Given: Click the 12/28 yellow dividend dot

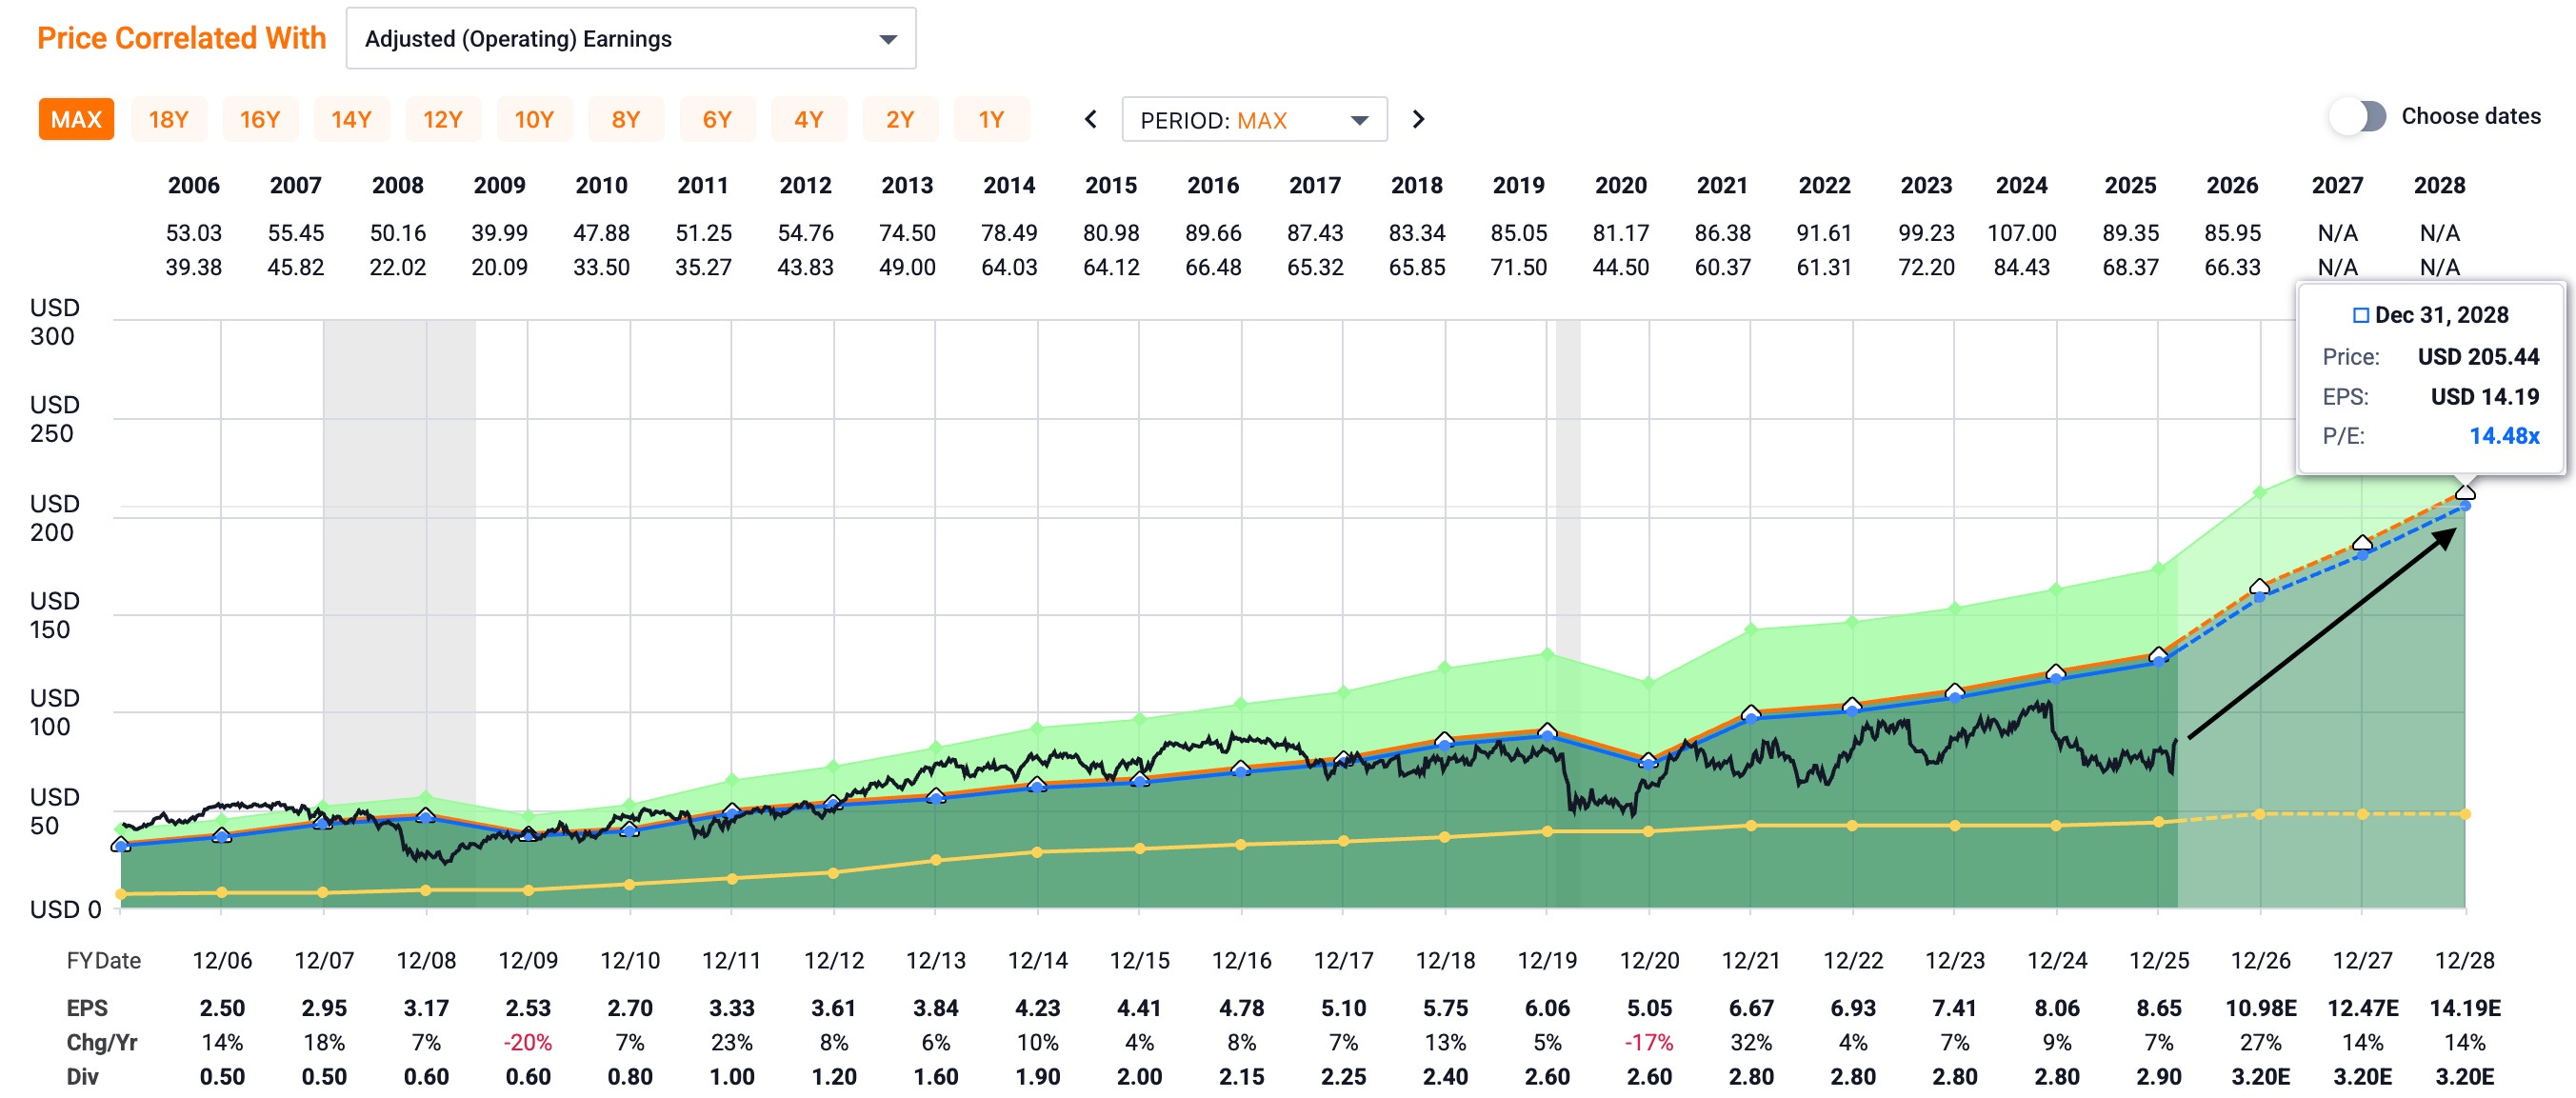Looking at the screenshot, I should [x=2466, y=814].
